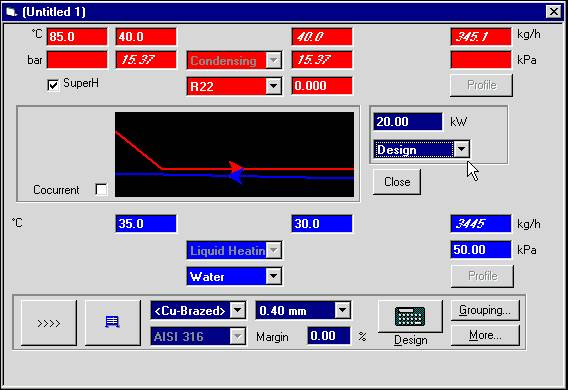
Task: Click the 85.0 inlet temperature field
Action: pos(77,37)
